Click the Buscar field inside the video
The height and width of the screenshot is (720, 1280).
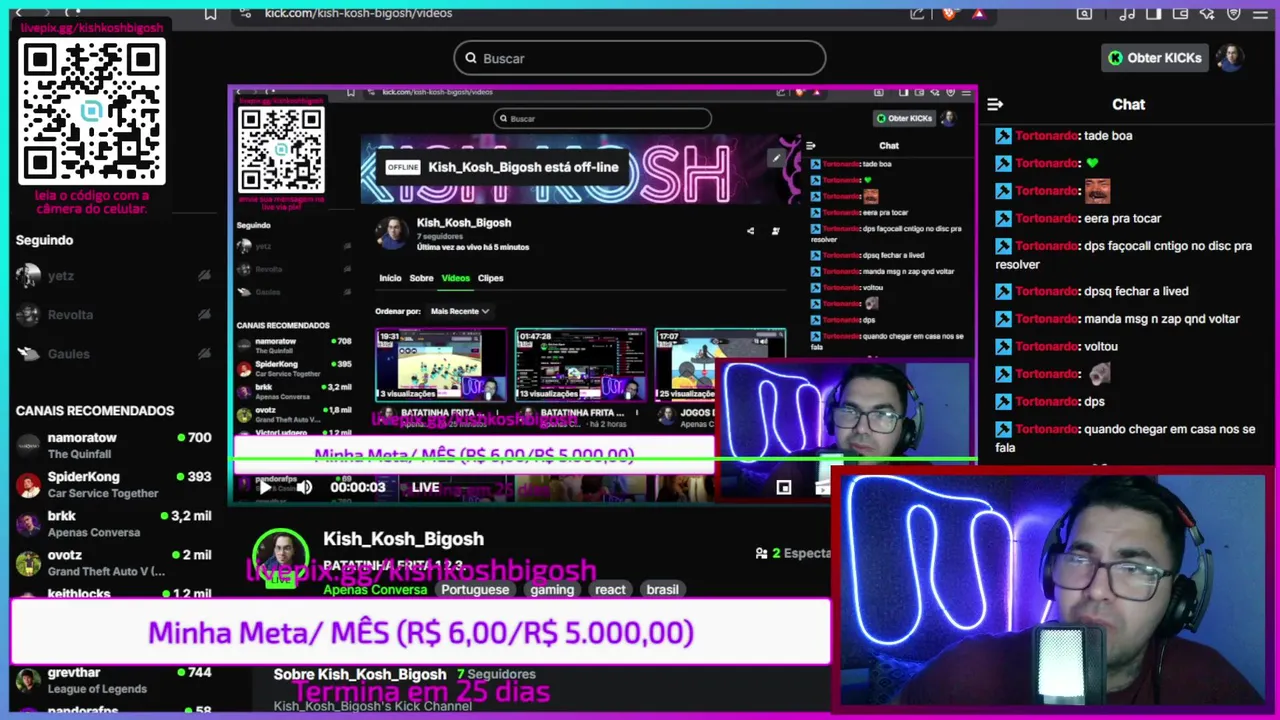[602, 118]
